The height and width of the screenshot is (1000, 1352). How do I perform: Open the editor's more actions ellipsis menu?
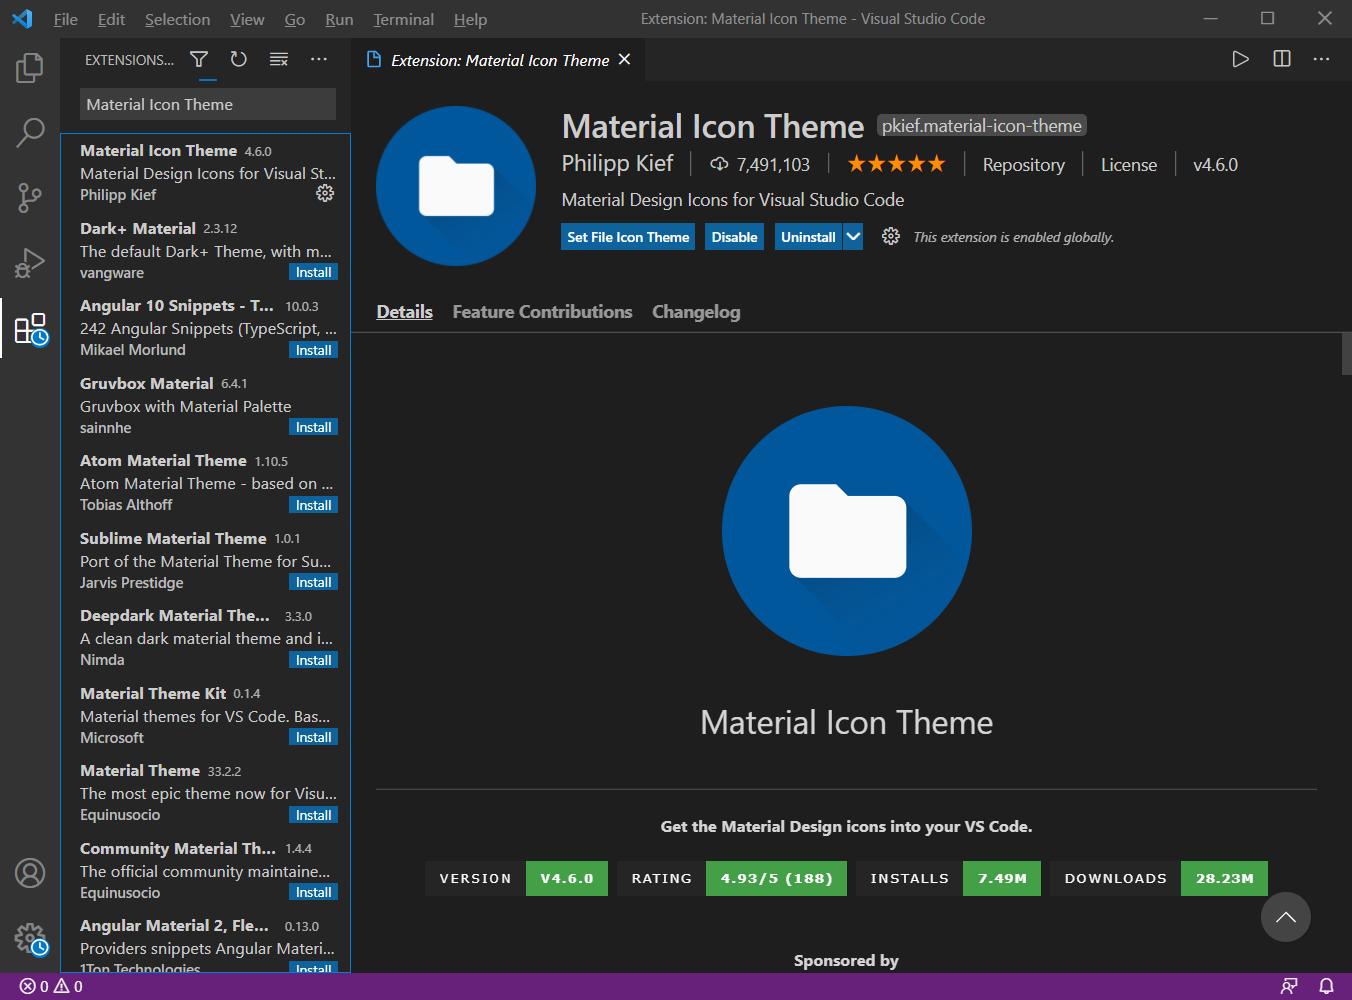pyautogui.click(x=1321, y=59)
